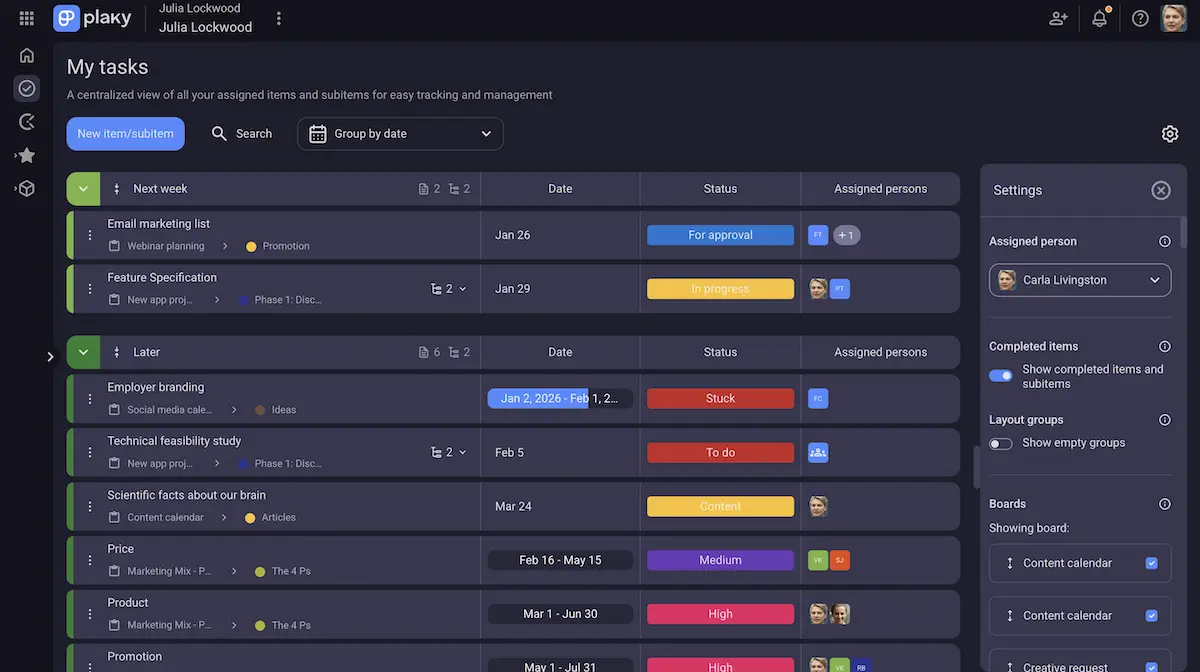
Task: Click the New item/subitem button
Action: (x=125, y=133)
